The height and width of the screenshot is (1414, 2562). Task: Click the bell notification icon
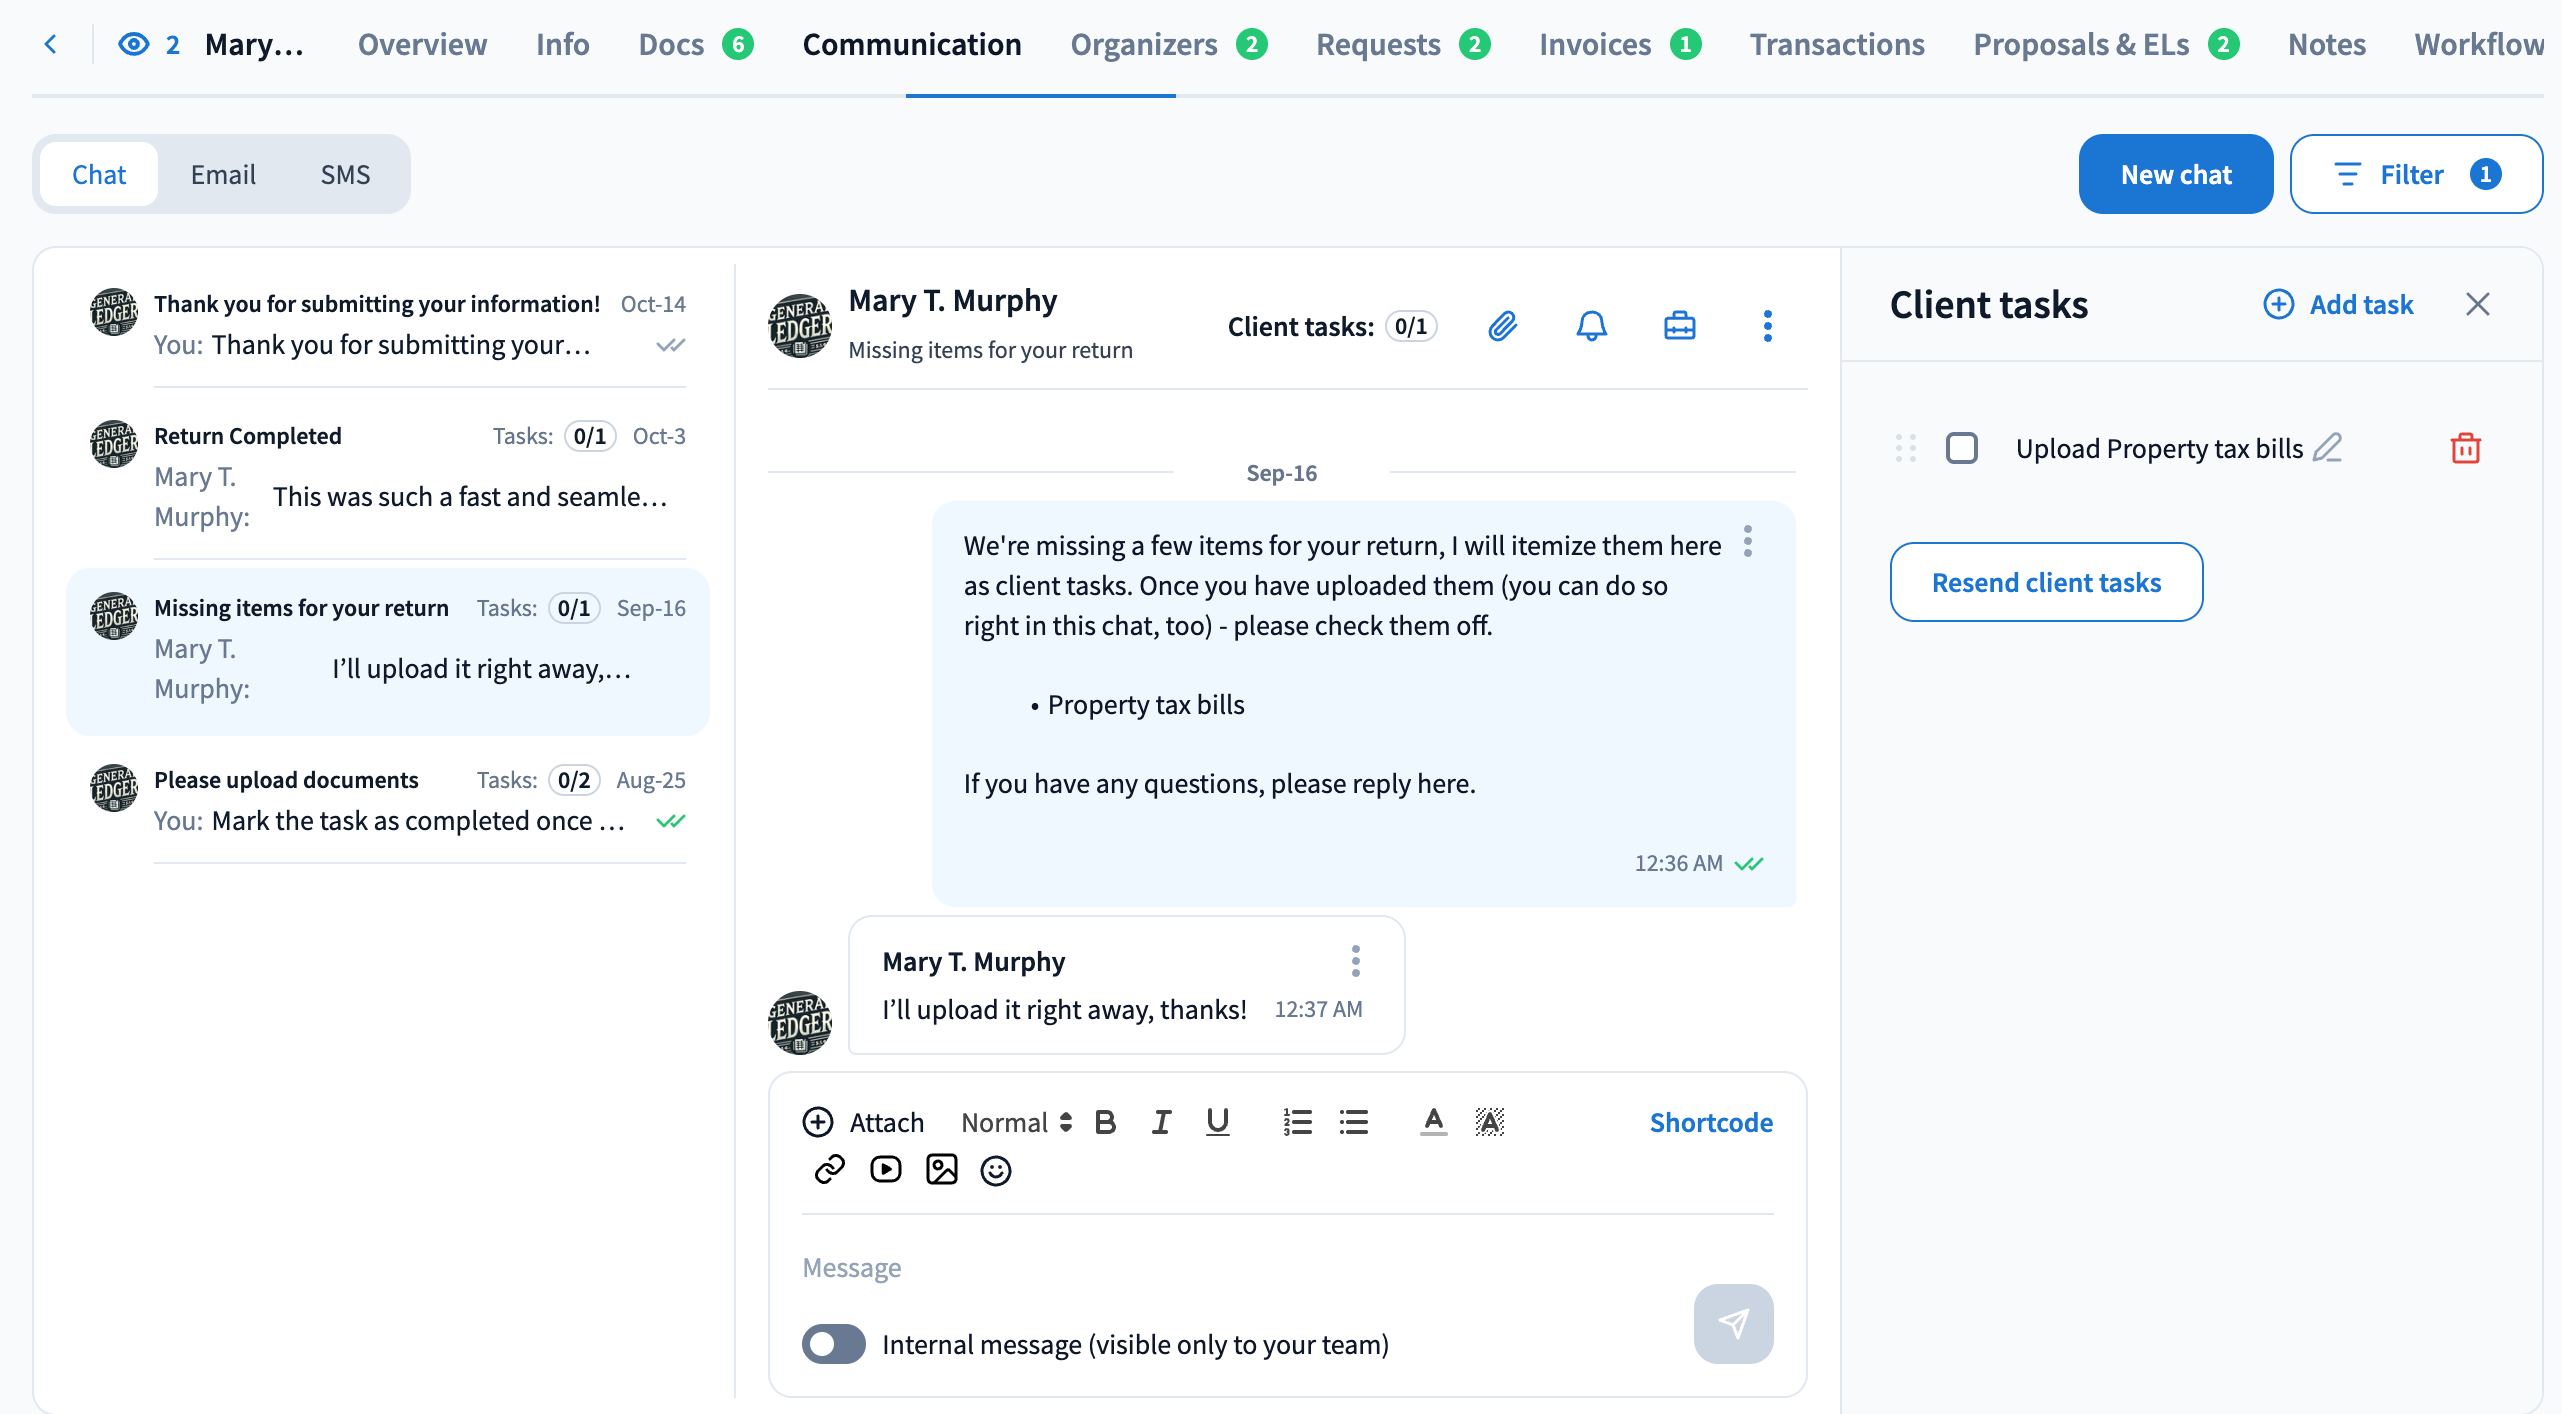pyautogui.click(x=1591, y=326)
